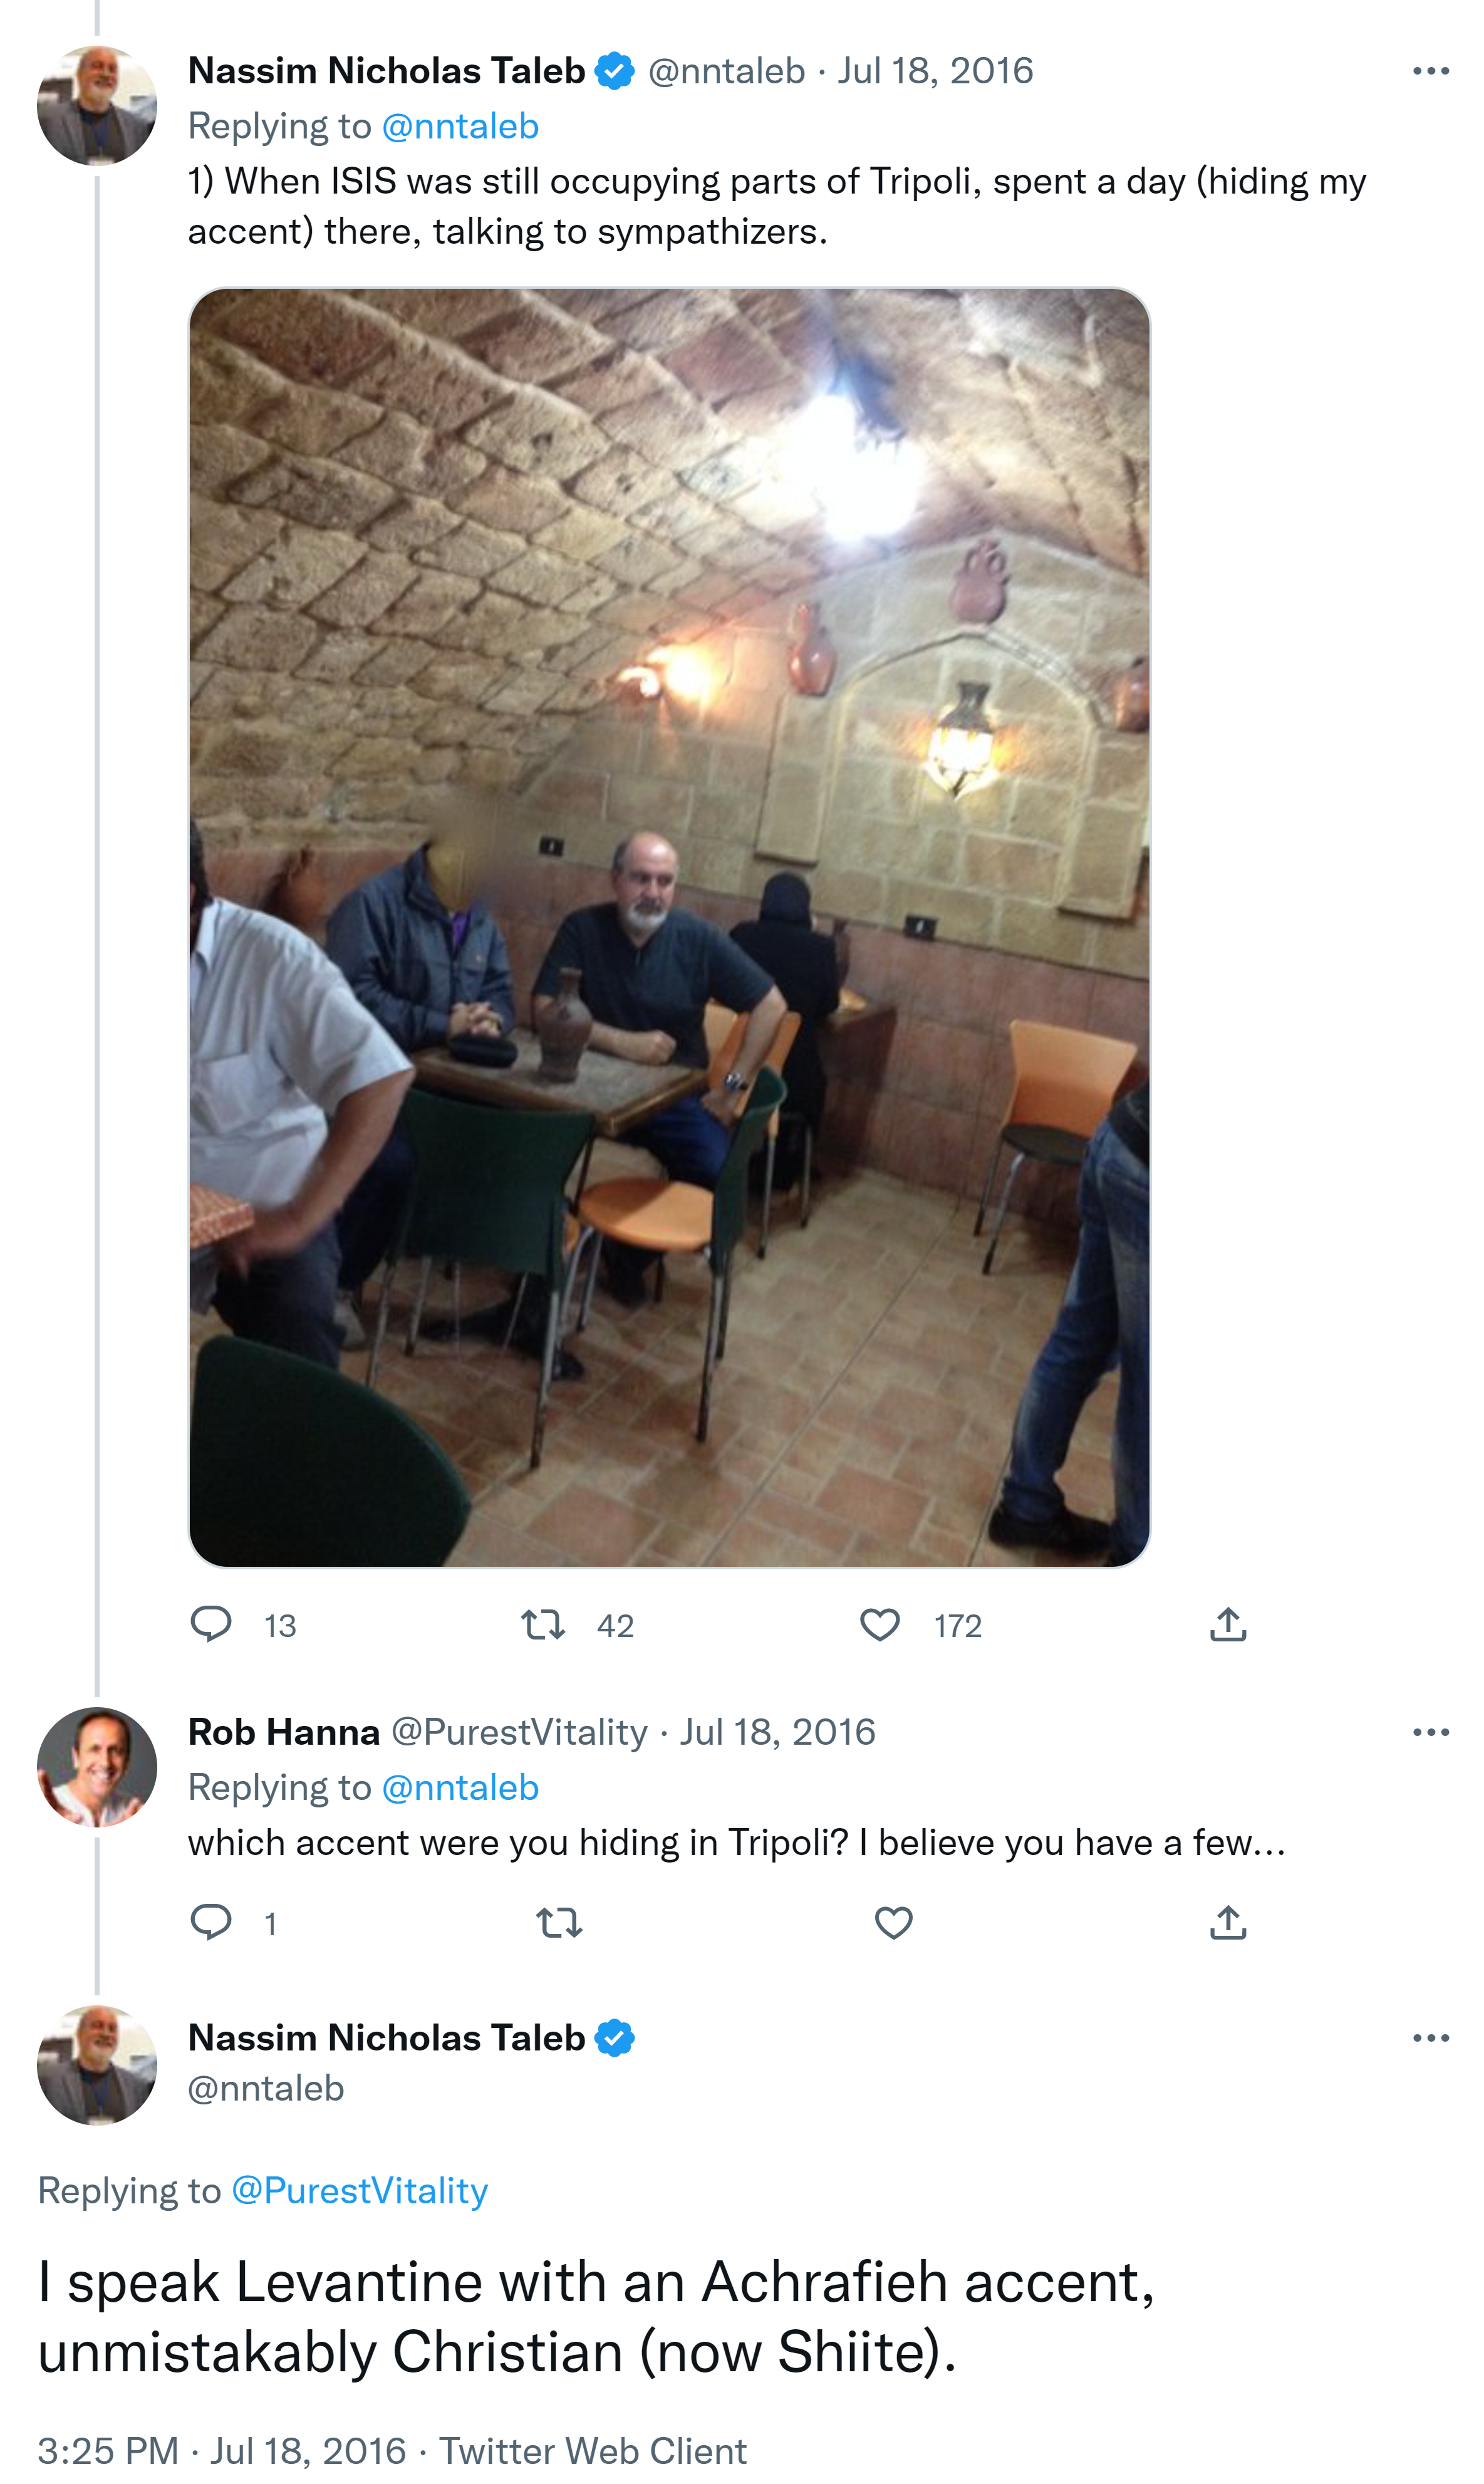1484x2484 pixels.
Task: Share Rob Hanna's tweet
Action: click(1228, 1922)
